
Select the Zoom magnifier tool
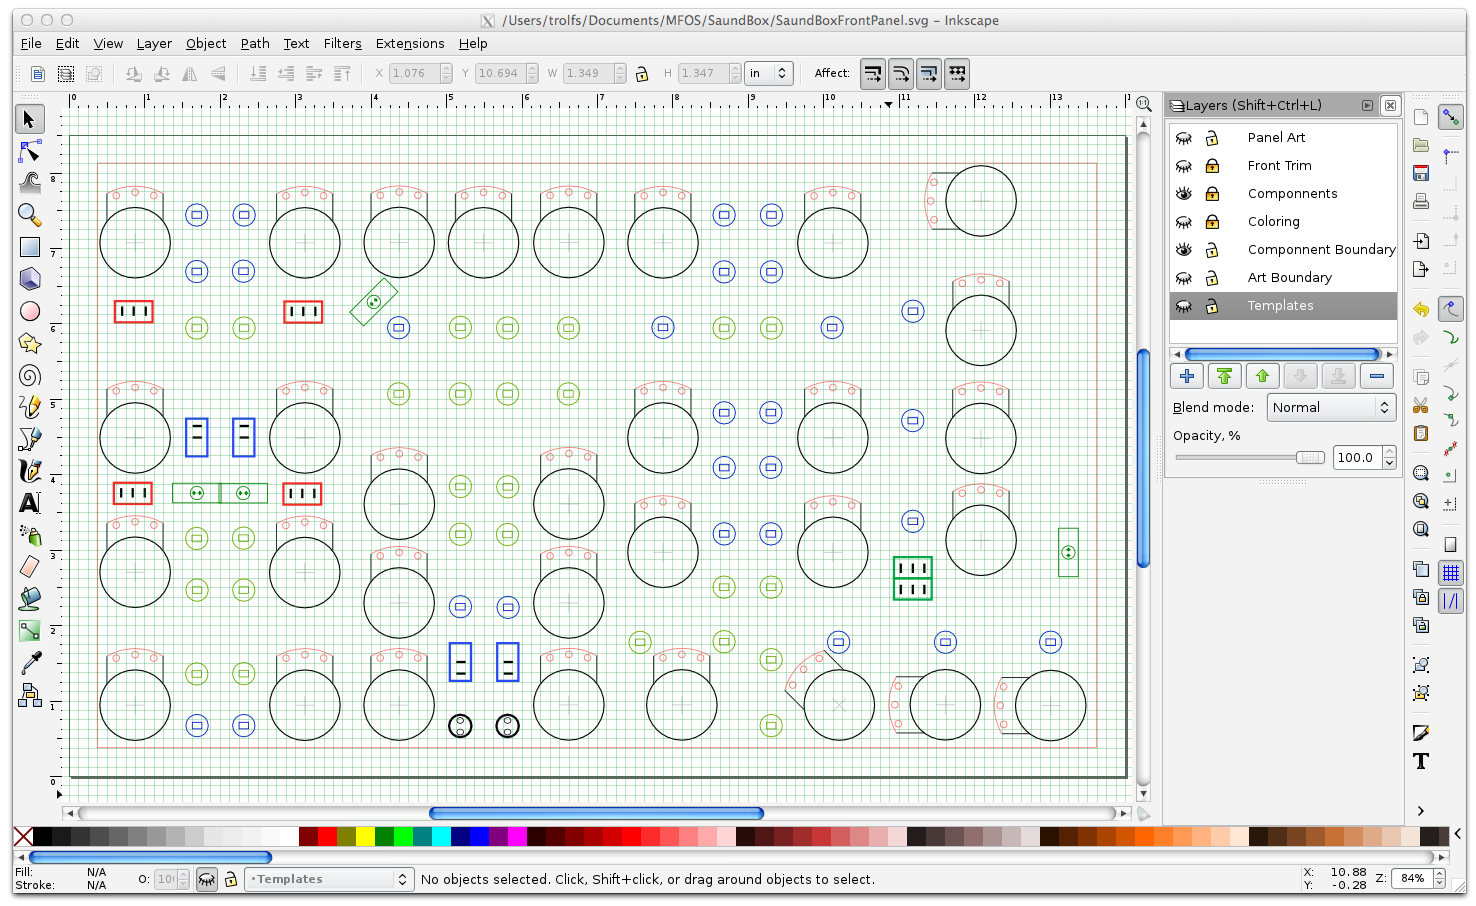click(x=29, y=215)
